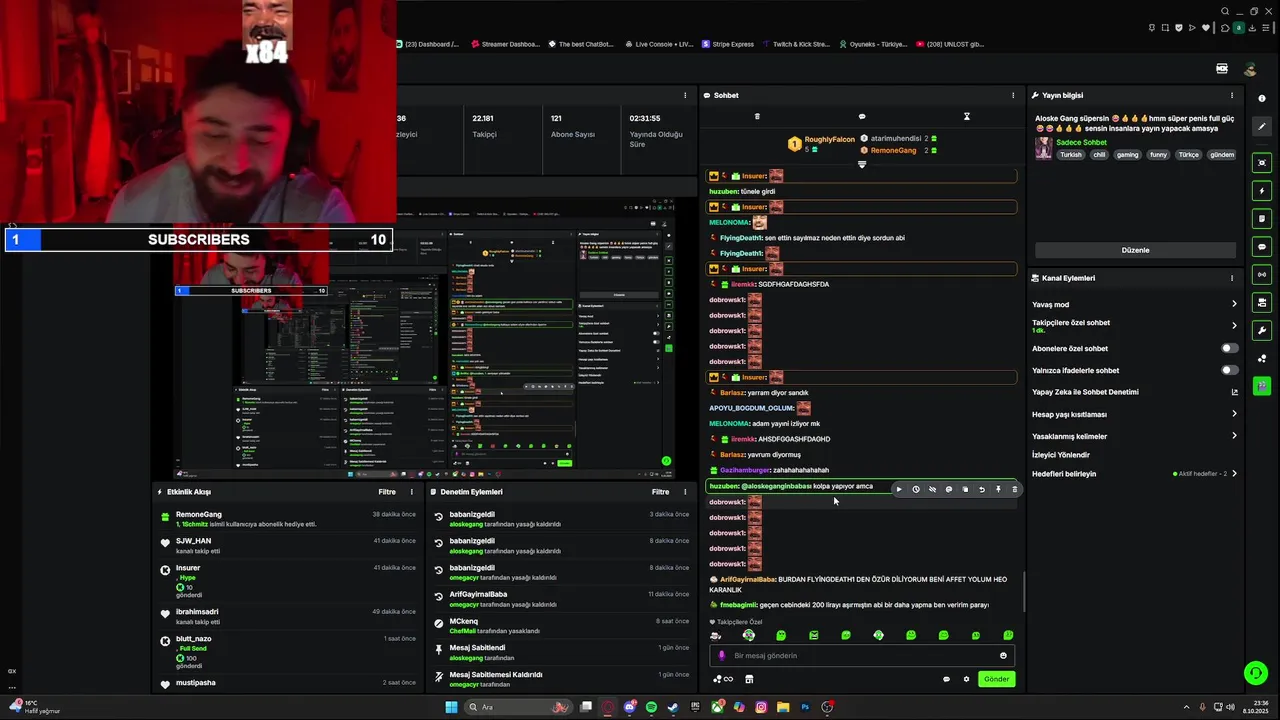
Task: Open Sohbet panel three-dot menu
Action: pyautogui.click(x=1015, y=95)
